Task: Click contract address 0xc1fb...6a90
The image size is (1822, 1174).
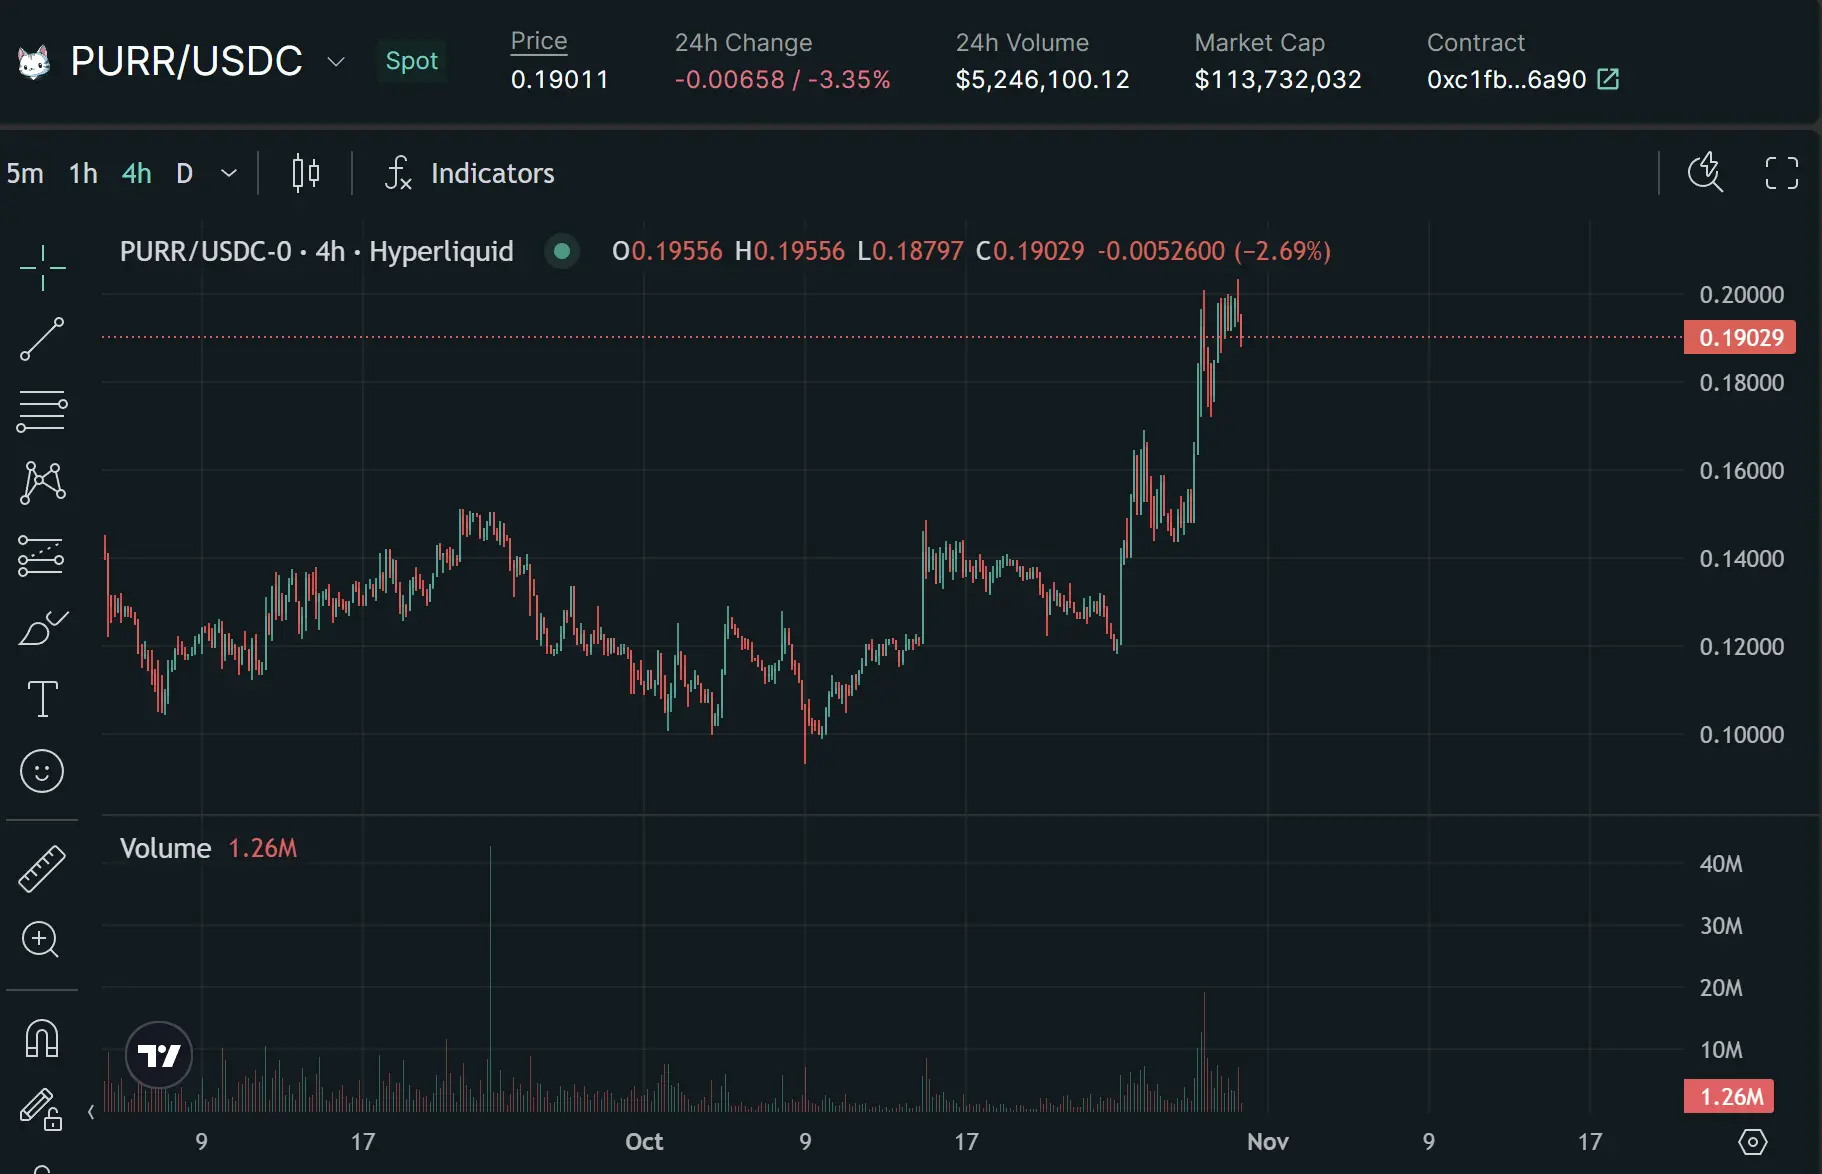Action: [1507, 79]
